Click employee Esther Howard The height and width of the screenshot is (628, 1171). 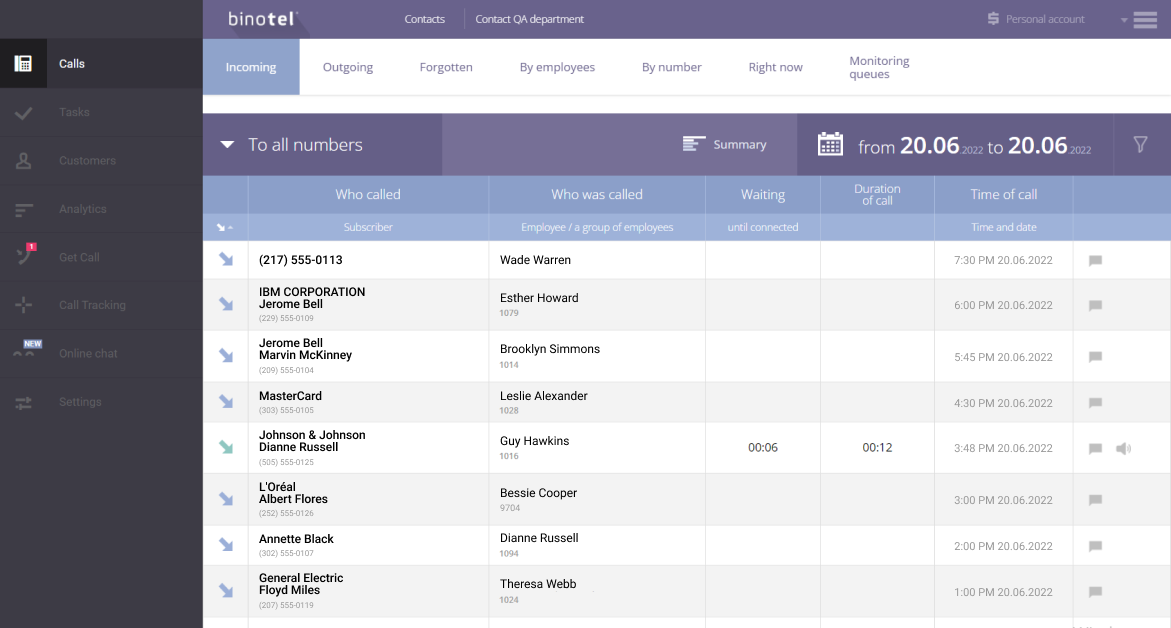(539, 297)
